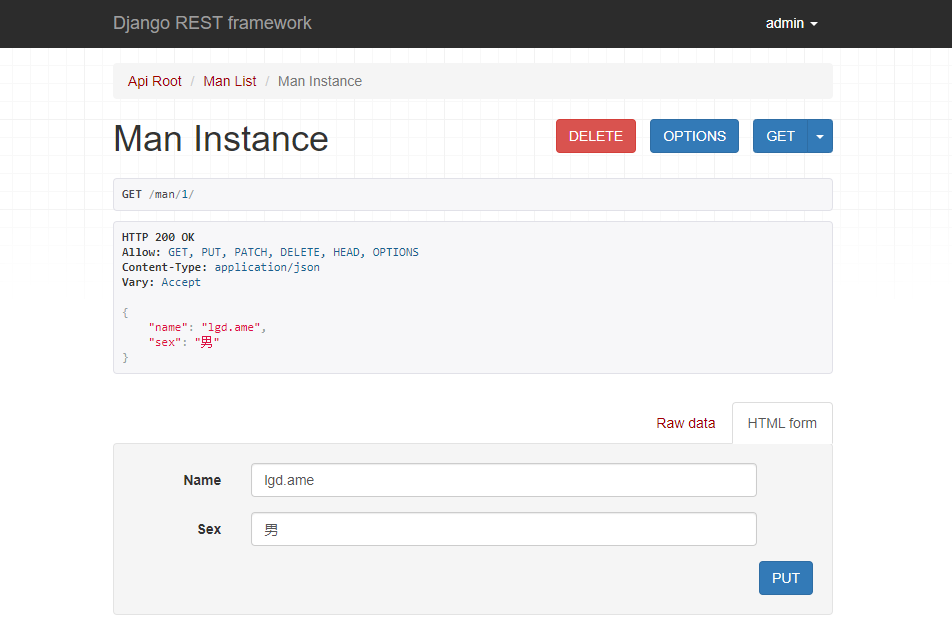Navigate to Api Root via breadcrumb
The image size is (952, 621).
(154, 81)
